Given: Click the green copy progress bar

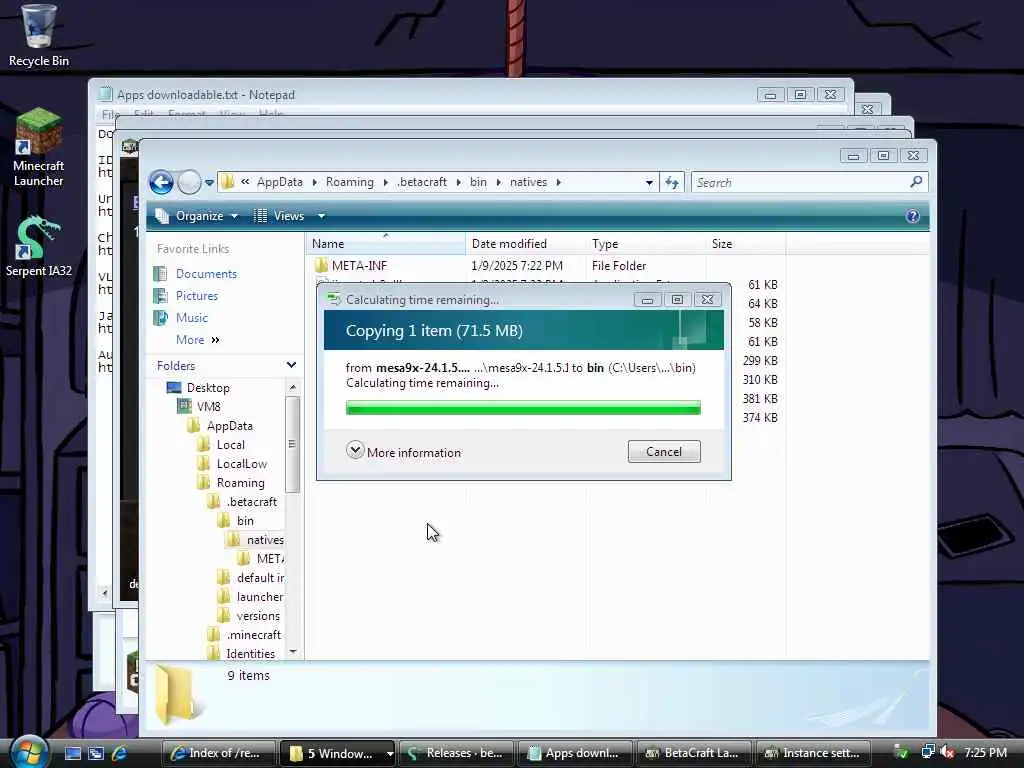Looking at the screenshot, I should [523, 408].
